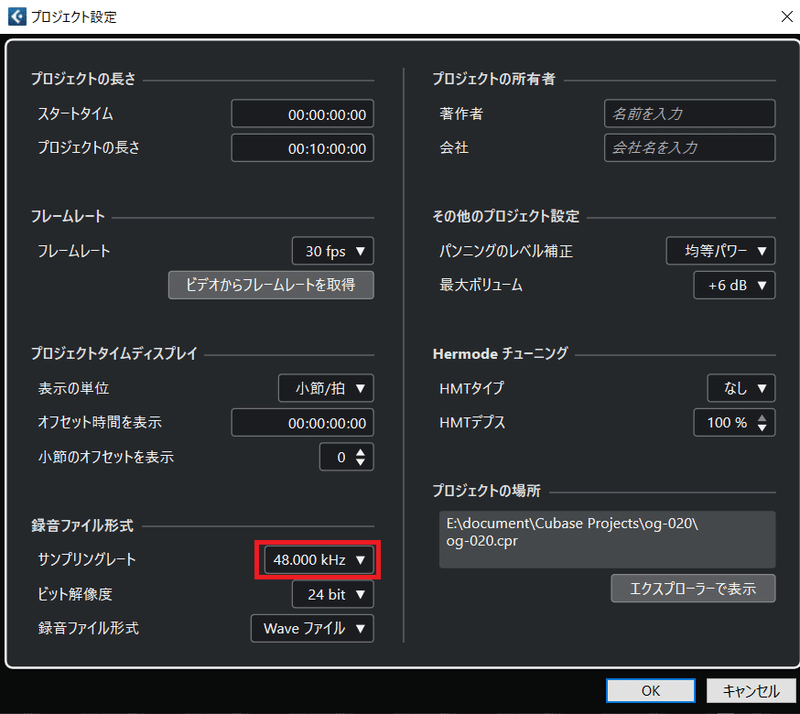
Task: Click the その他のプロジェクト設定 heading
Action: pyautogui.click(x=506, y=216)
